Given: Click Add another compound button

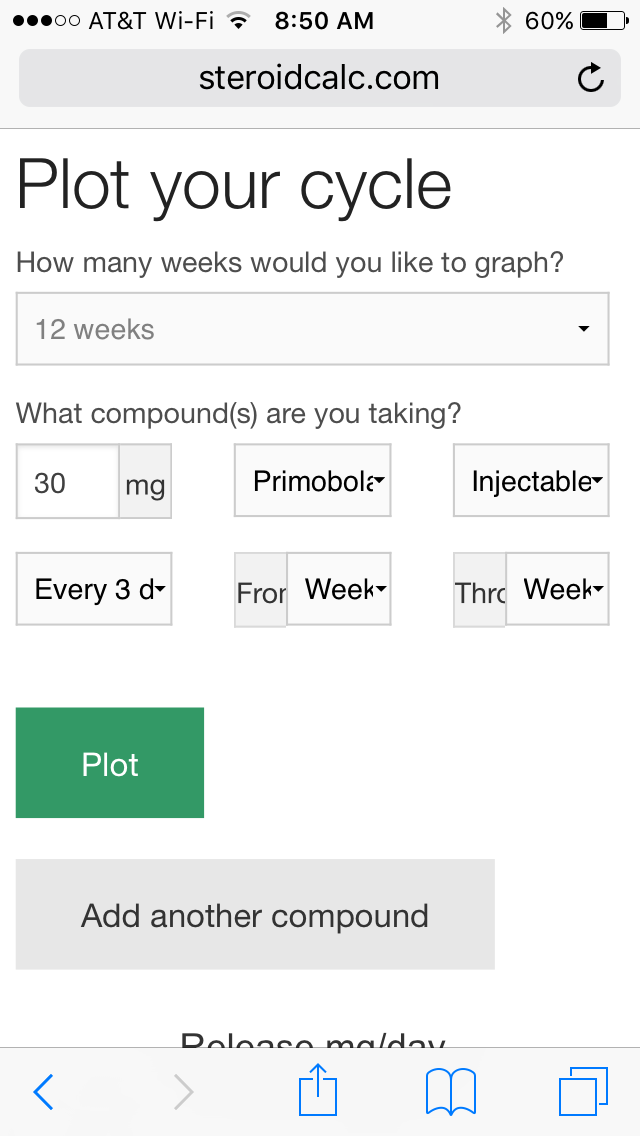Looking at the screenshot, I should coord(255,916).
